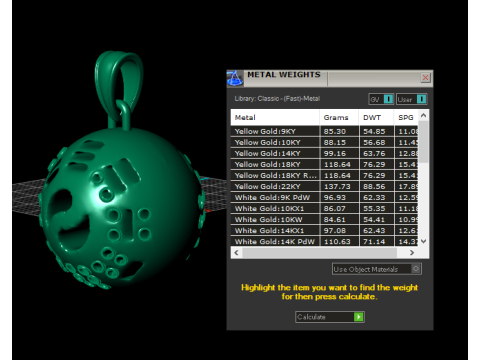This screenshot has width=480, height=360.
Task: Click the 88.15 grams cell
Action: coord(339,142)
